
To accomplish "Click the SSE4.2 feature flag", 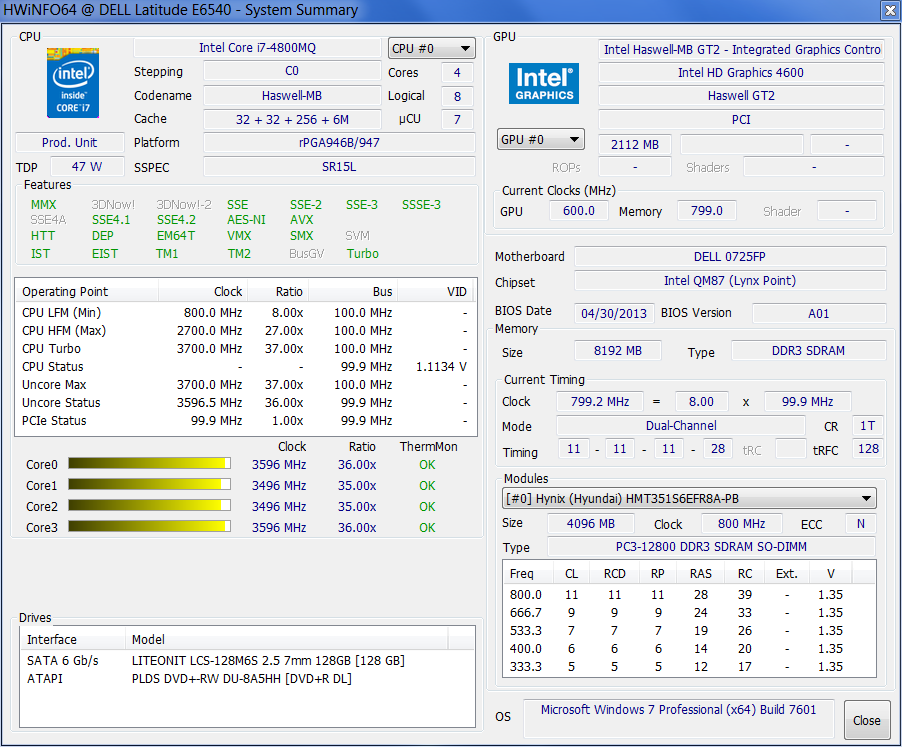I will 176,220.
